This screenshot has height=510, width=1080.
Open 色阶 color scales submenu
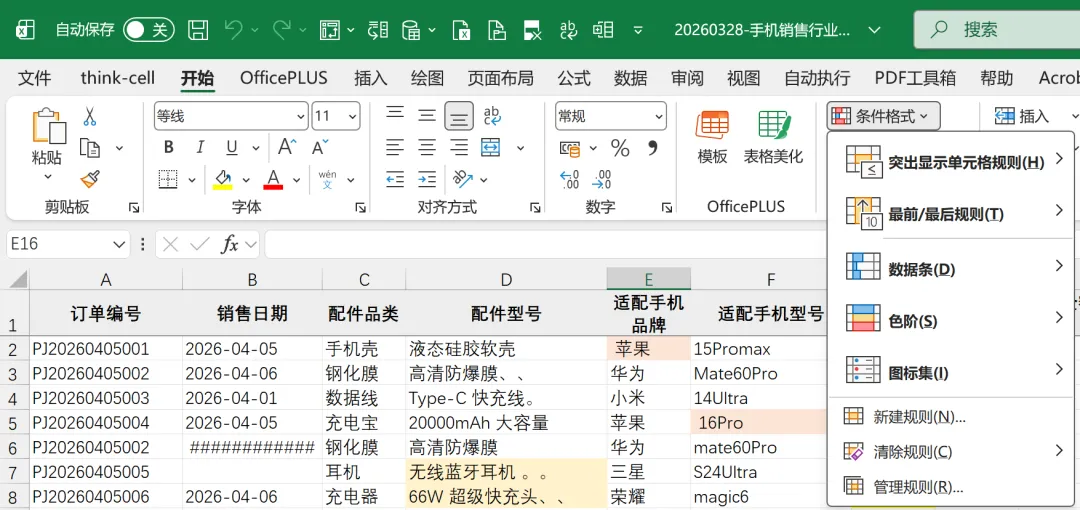coord(952,320)
